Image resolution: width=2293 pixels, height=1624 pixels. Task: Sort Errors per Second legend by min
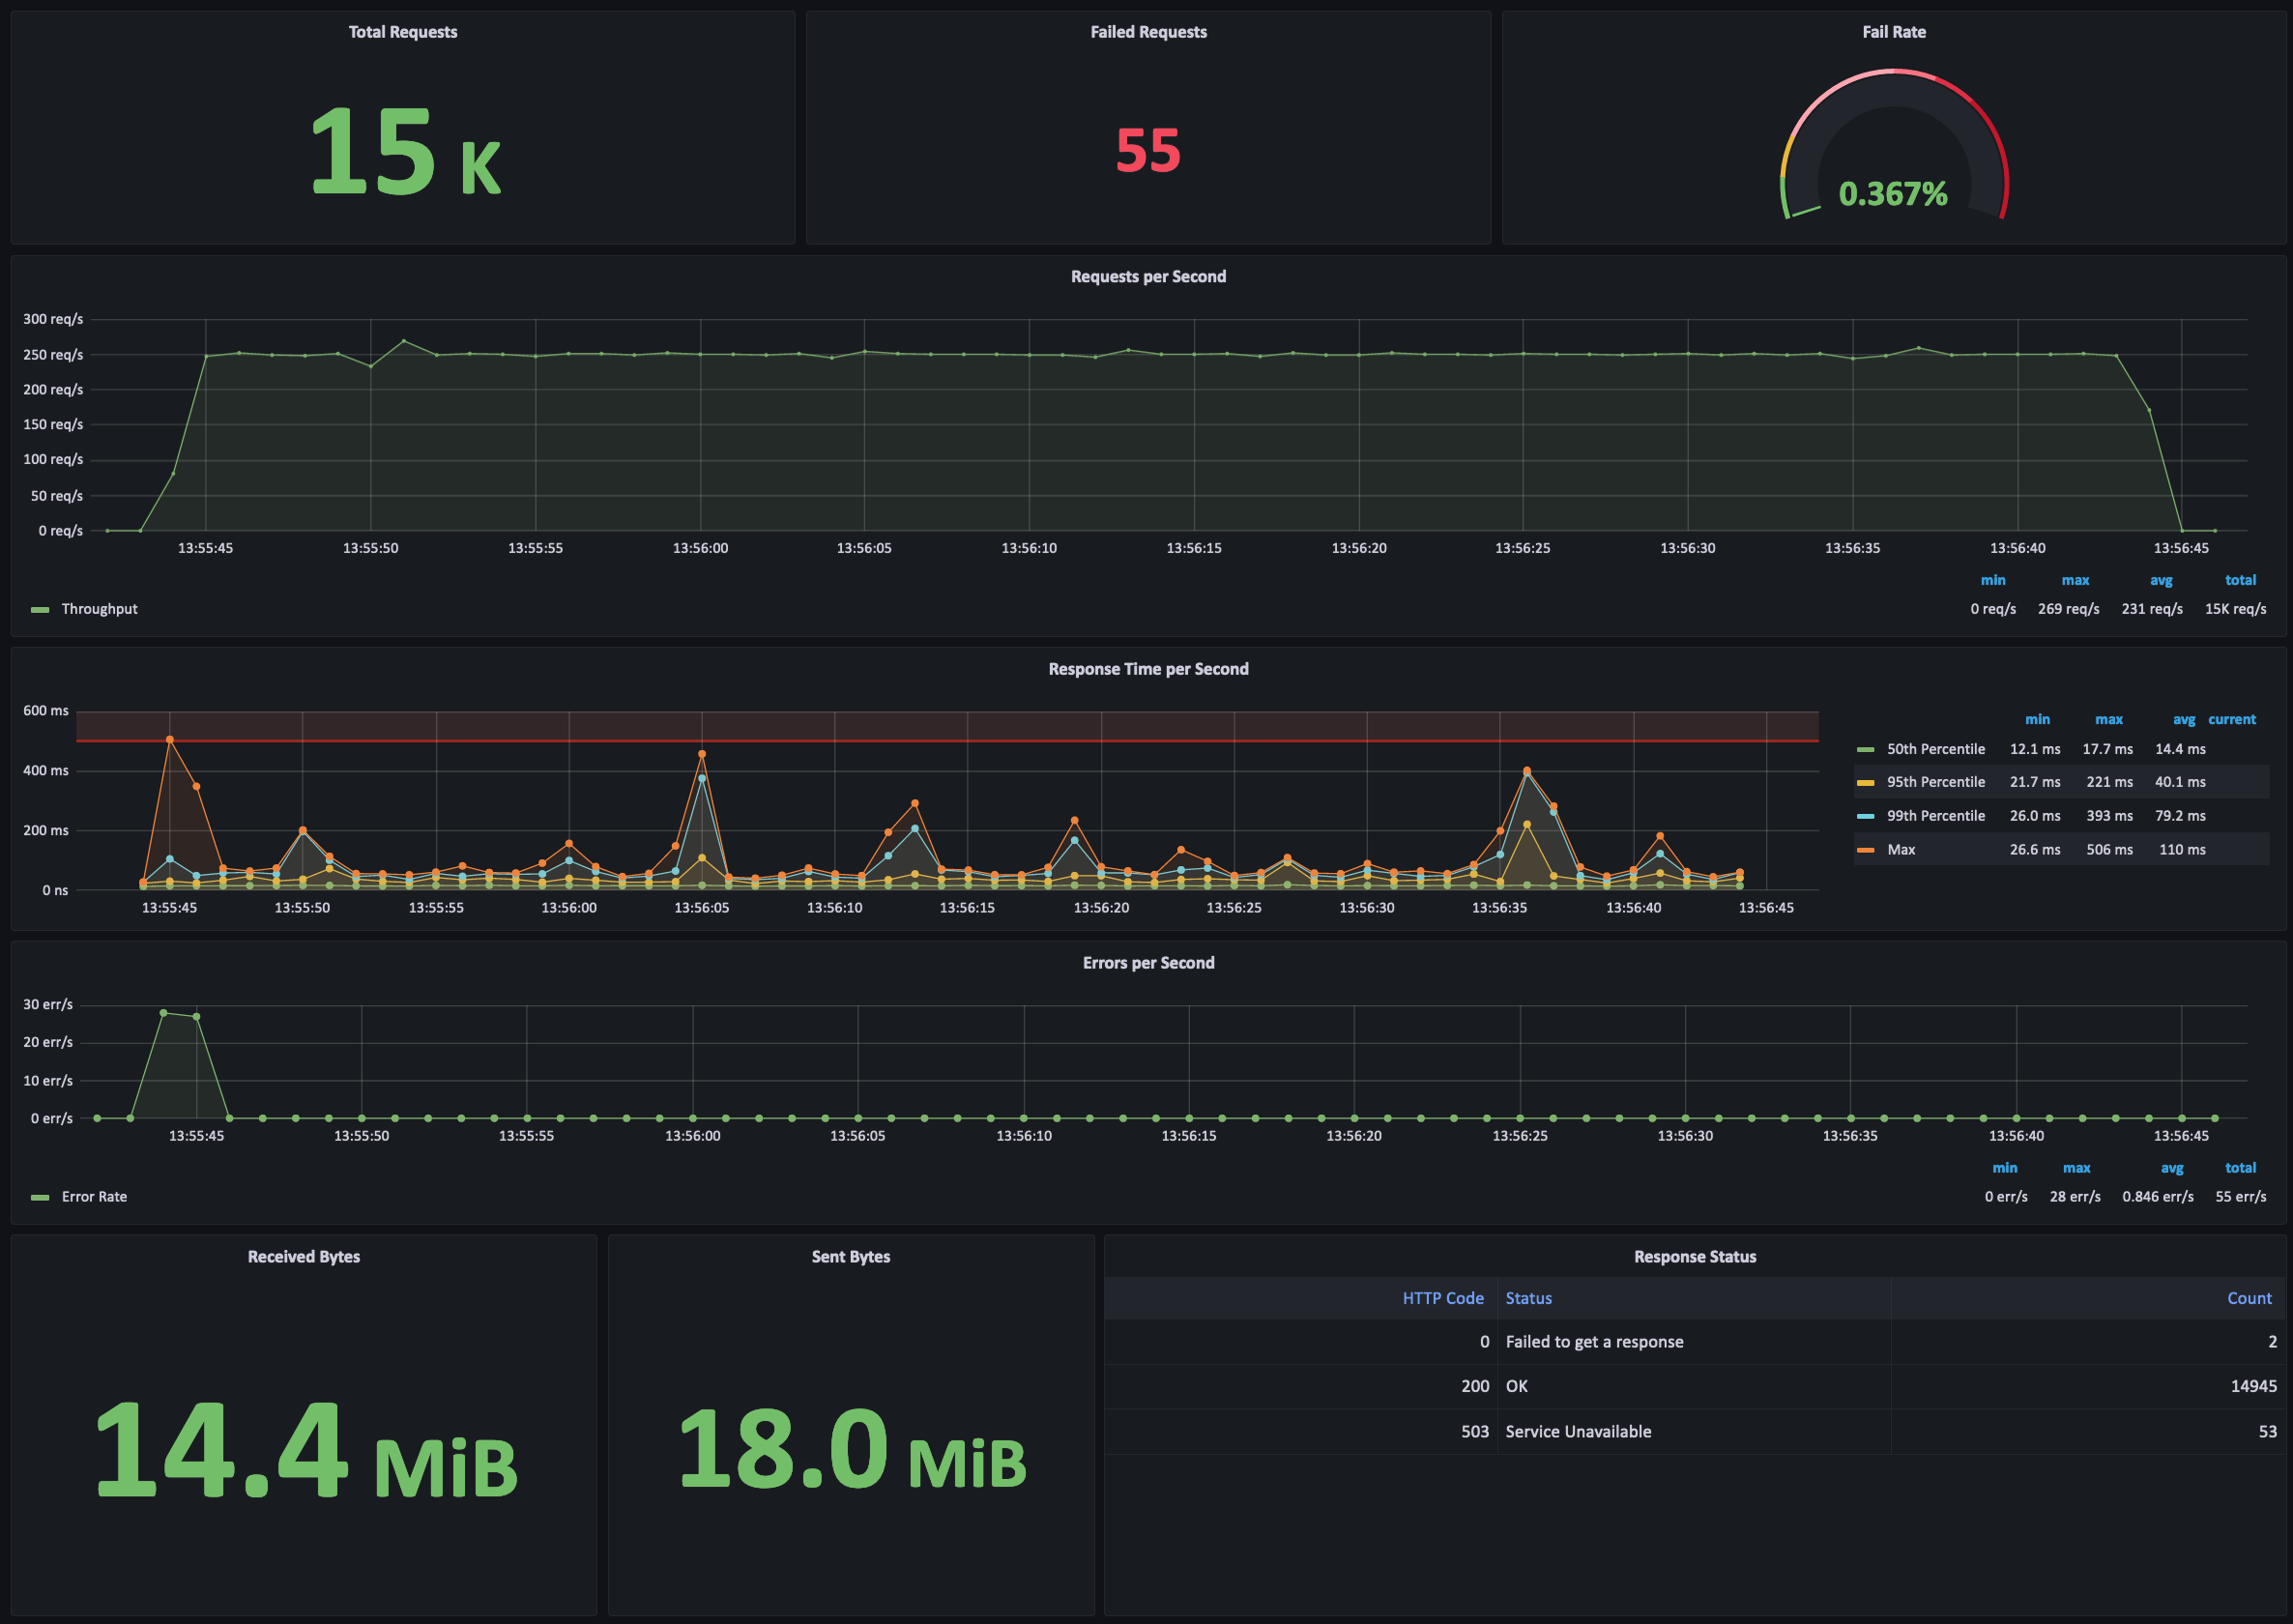[x=2005, y=1168]
